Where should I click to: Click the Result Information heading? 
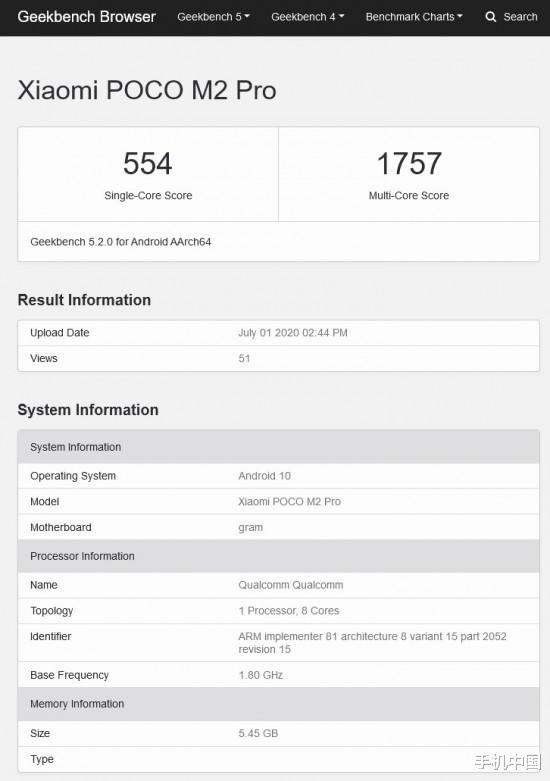[84, 300]
